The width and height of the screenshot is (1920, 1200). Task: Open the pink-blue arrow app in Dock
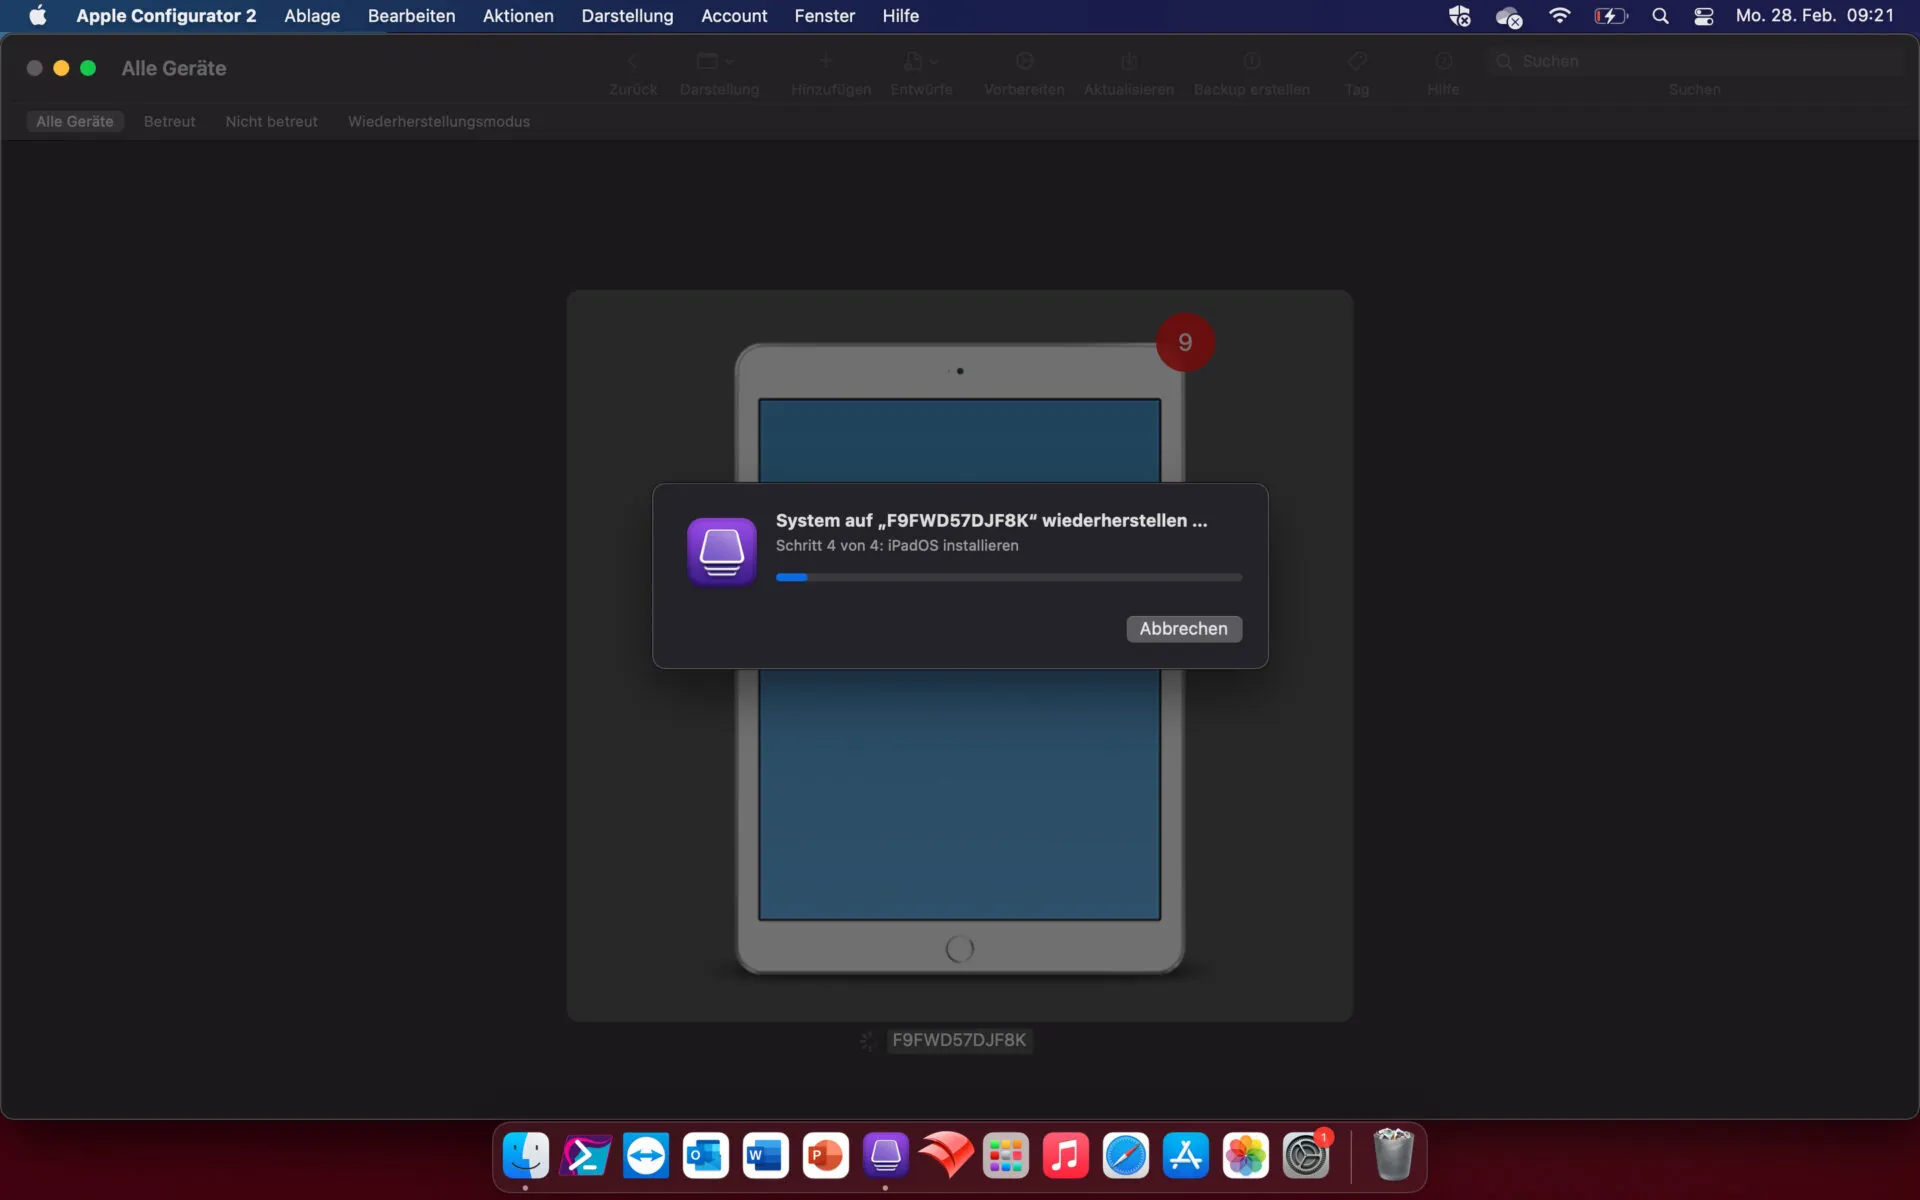tap(585, 1156)
